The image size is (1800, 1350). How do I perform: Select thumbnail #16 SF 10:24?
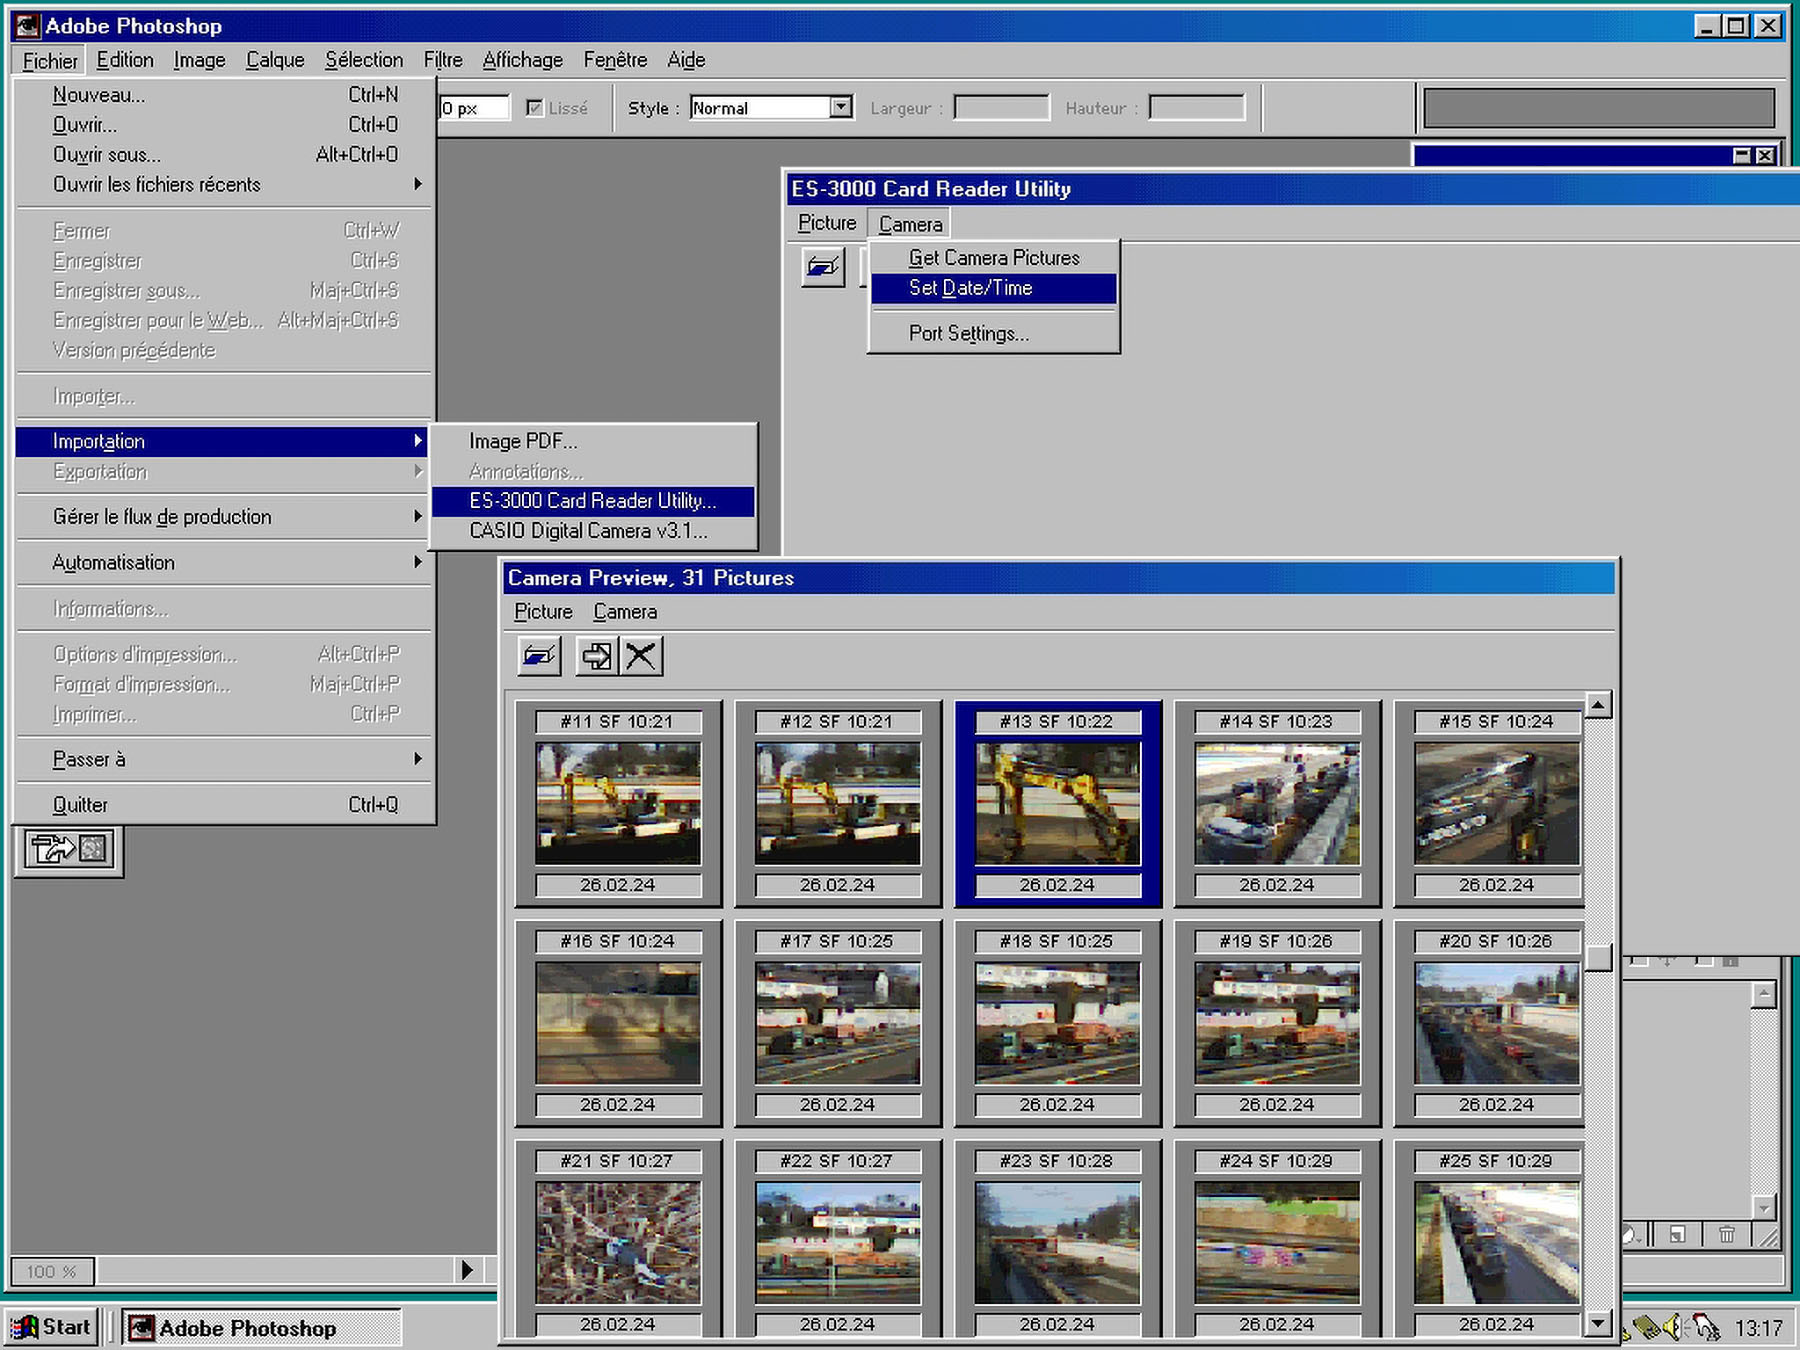[x=618, y=1023]
